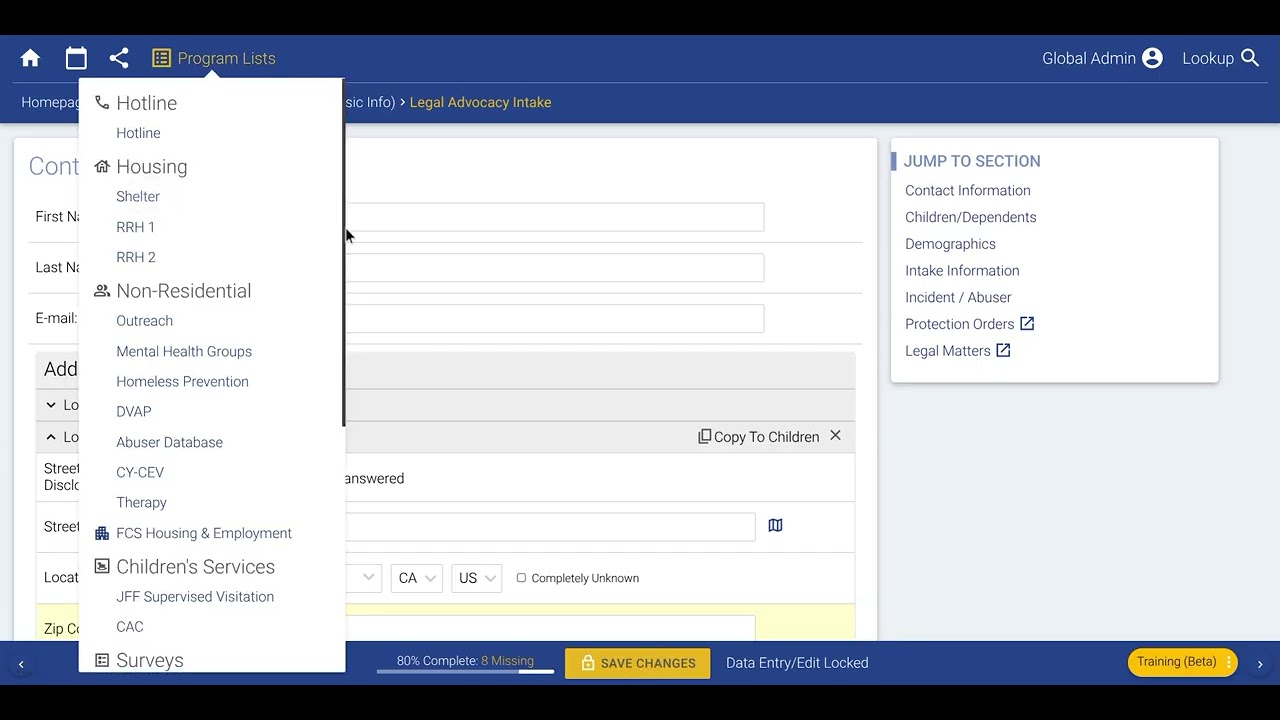1280x720 pixels.
Task: Jump to Intake Information section
Action: coord(962,270)
